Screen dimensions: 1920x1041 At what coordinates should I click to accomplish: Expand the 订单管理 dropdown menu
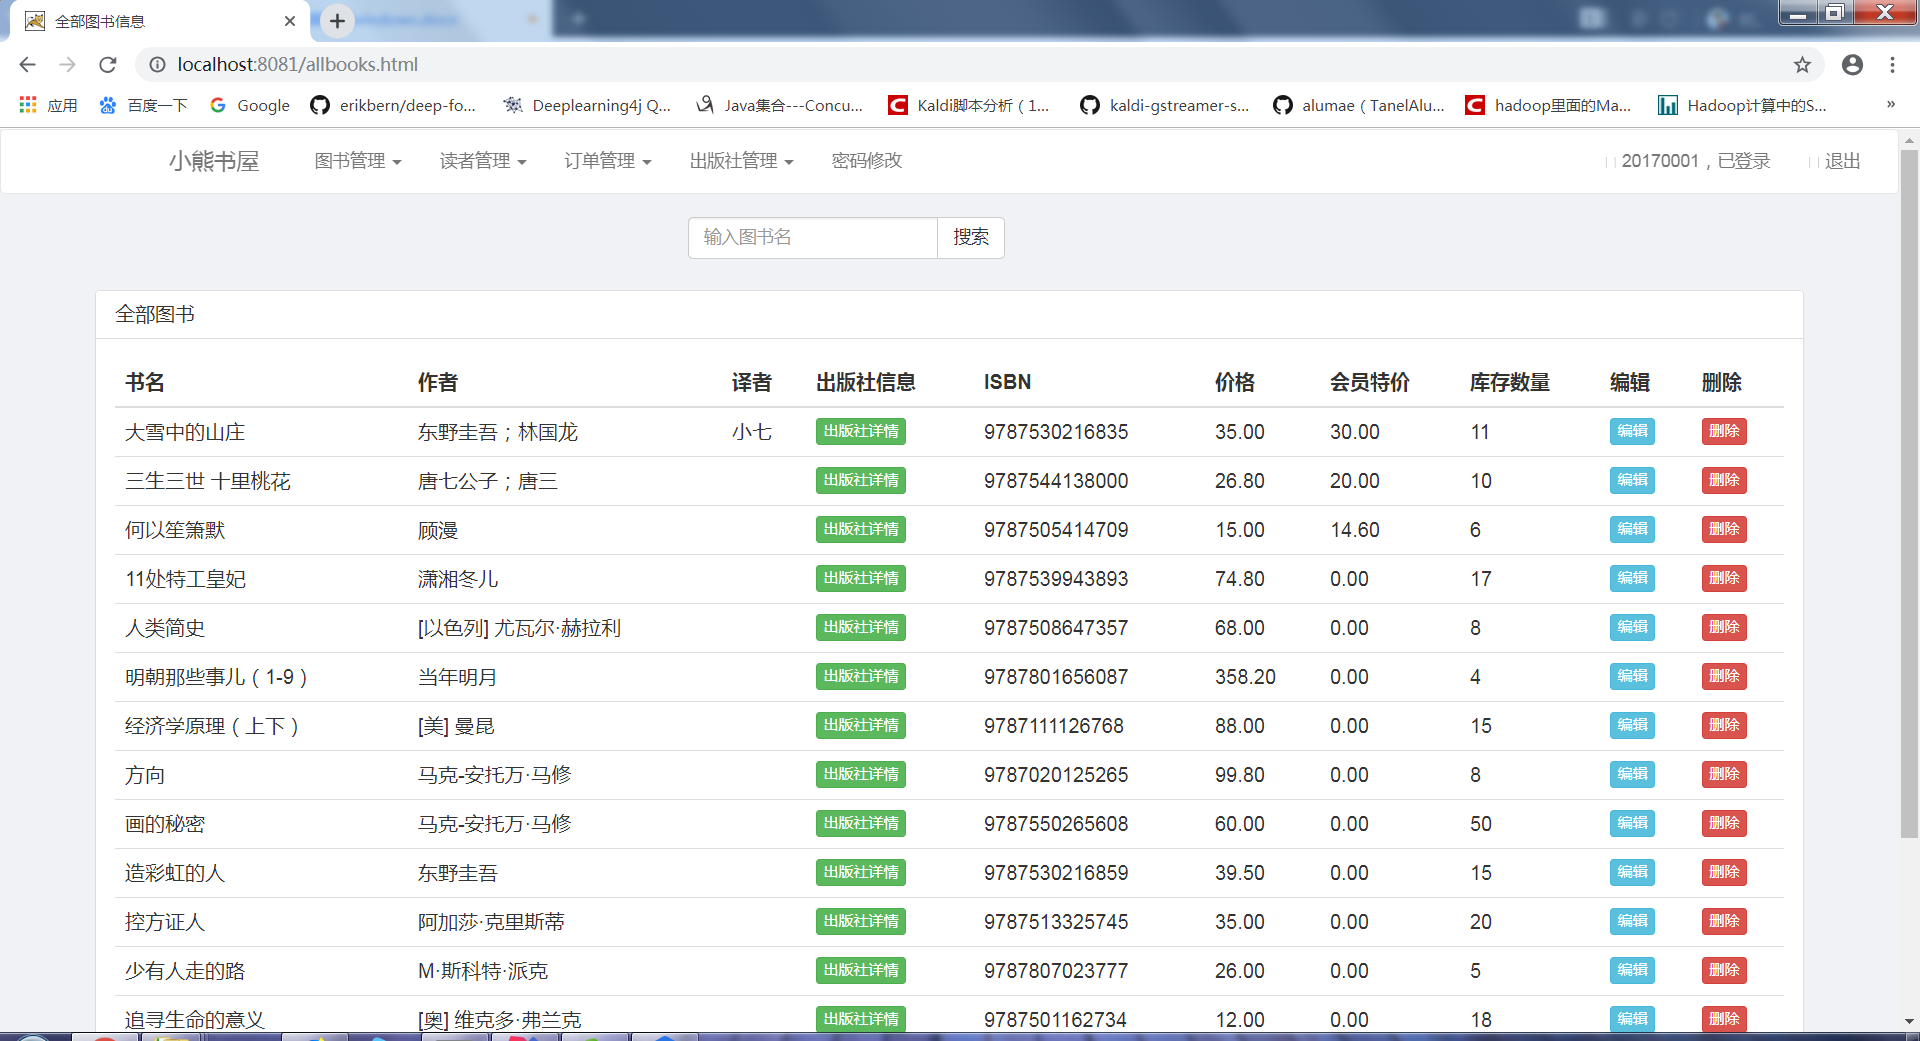click(x=607, y=161)
